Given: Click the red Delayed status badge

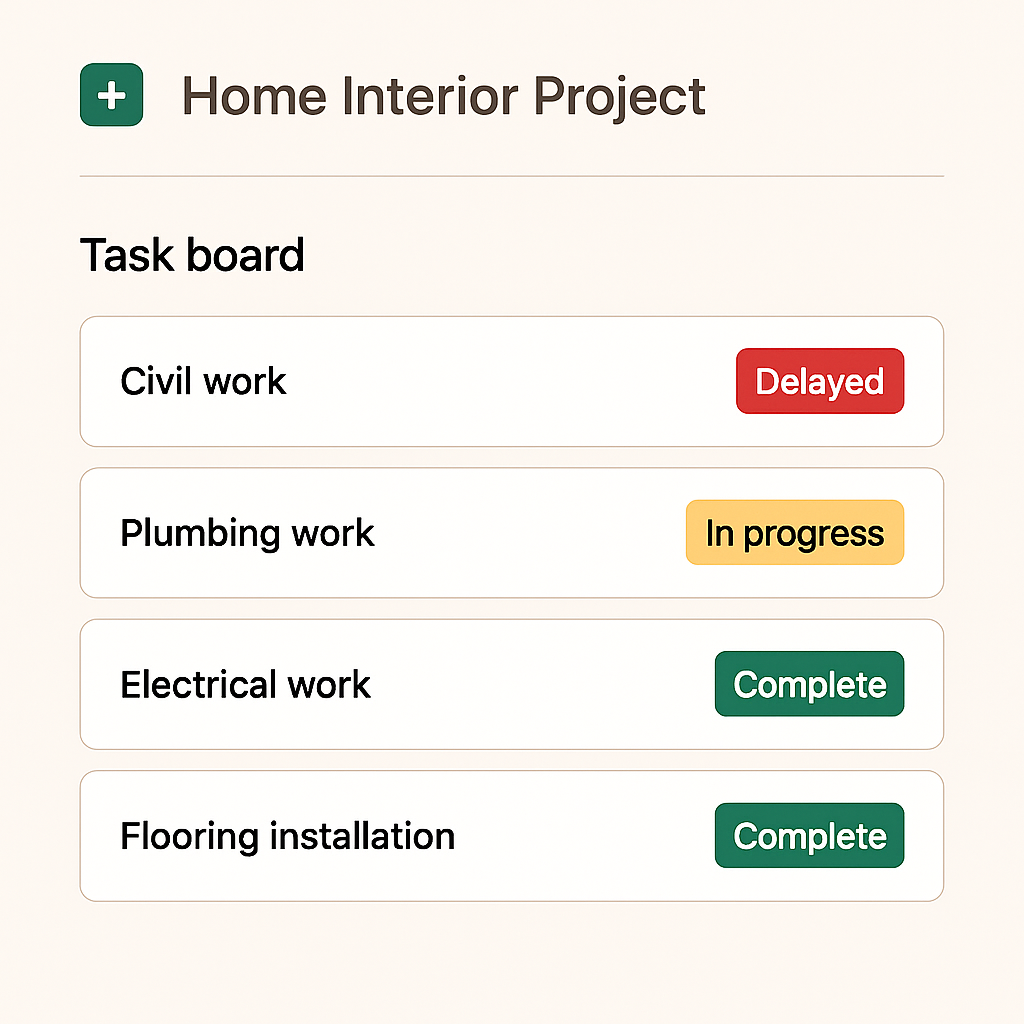Looking at the screenshot, I should (x=820, y=381).
